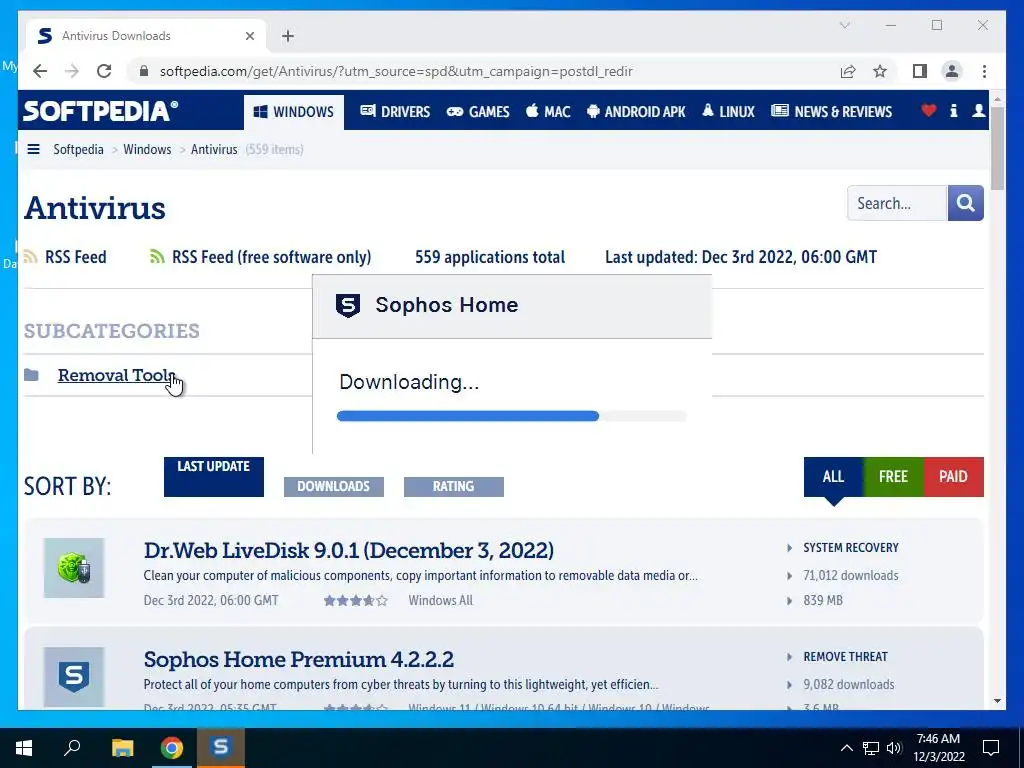Click the page vertical scrollbar thumb
Image resolution: width=1024 pixels, height=768 pixels.
997,148
